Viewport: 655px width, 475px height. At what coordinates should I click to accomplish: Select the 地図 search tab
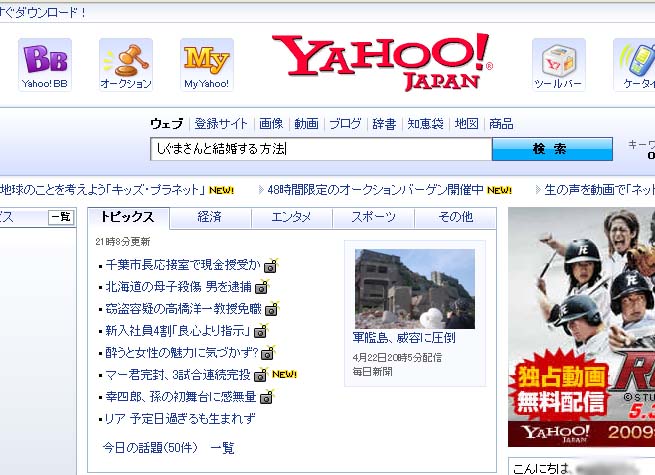point(466,124)
